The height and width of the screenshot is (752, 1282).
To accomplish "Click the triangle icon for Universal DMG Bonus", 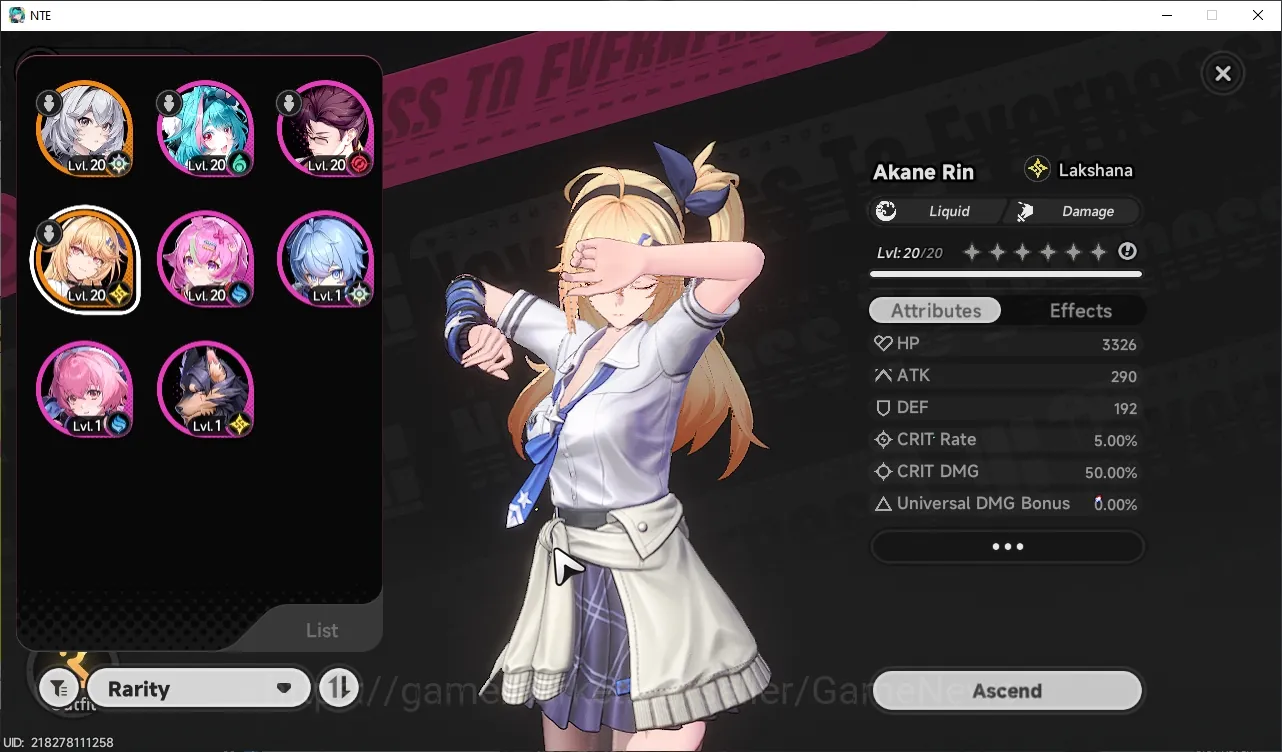I will 883,504.
